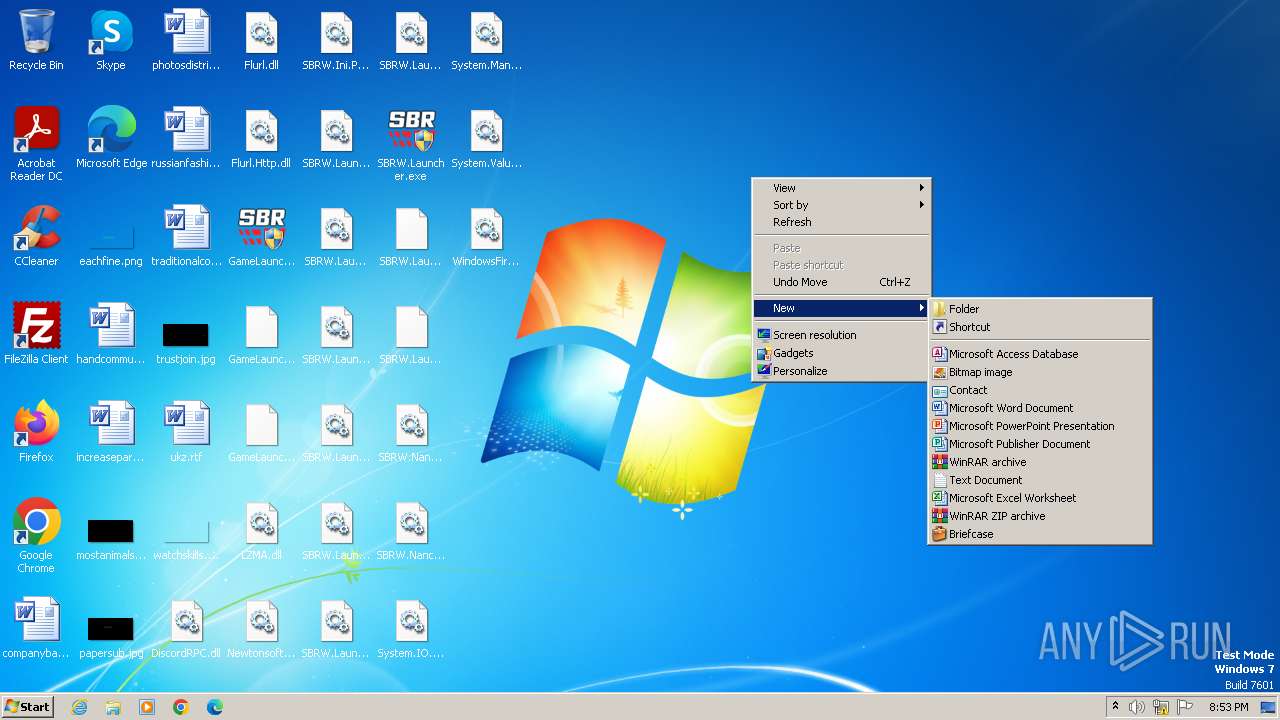
Task: Launch Chrome from the taskbar
Action: point(181,707)
